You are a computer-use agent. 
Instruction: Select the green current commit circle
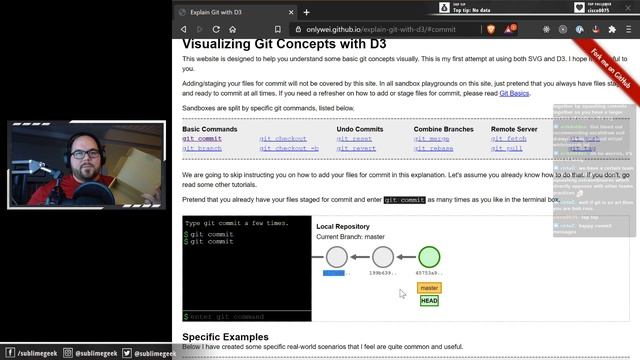click(x=429, y=257)
